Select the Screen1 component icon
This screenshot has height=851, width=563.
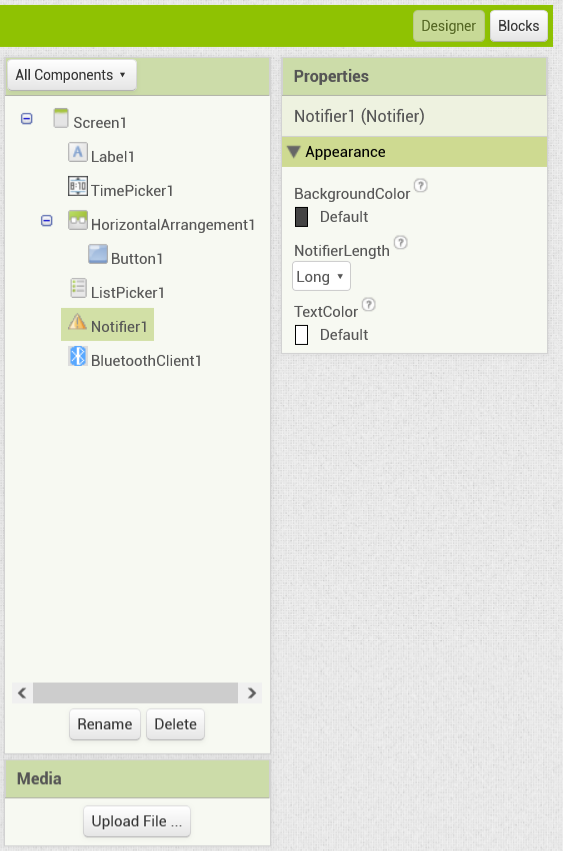(x=61, y=118)
